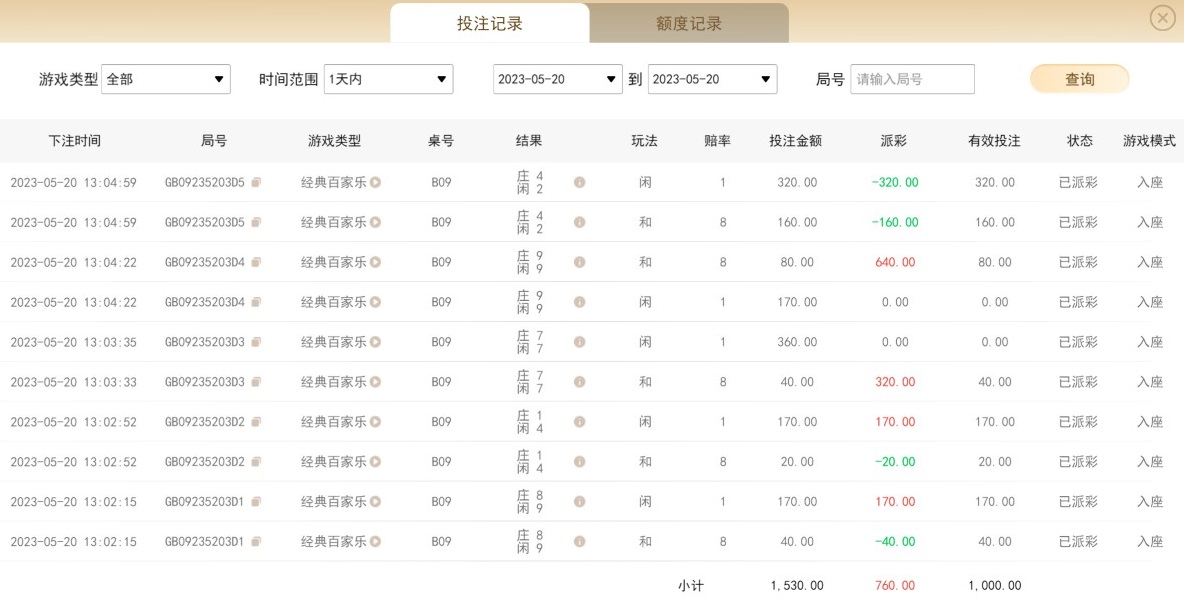
Task: Expand the 时间范围 dropdown set to 1天内
Action: (388, 79)
